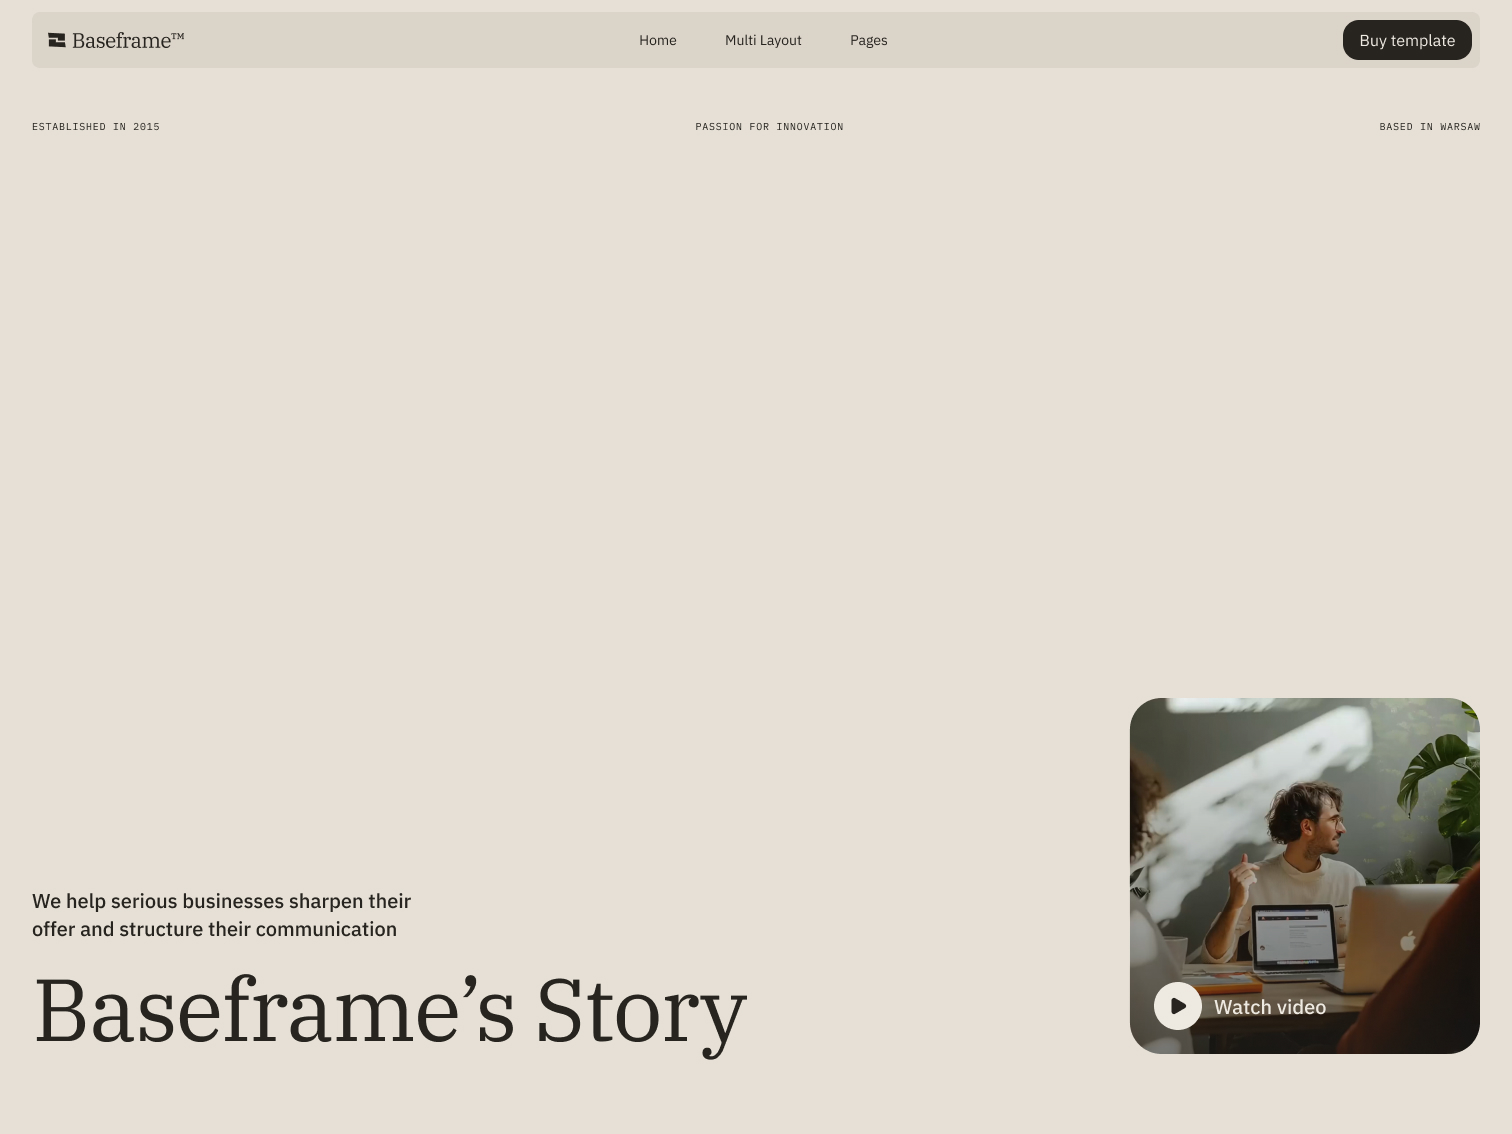Click Multi Layout in the navbar
The height and width of the screenshot is (1134, 1512).
[x=763, y=40]
